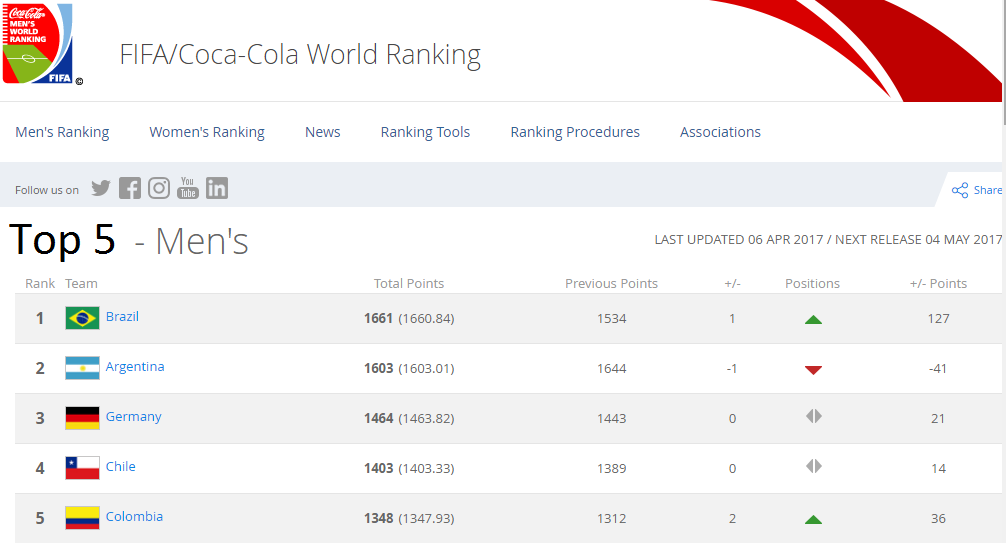1006x543 pixels.
Task: Click the Share icon
Action: coord(960,190)
